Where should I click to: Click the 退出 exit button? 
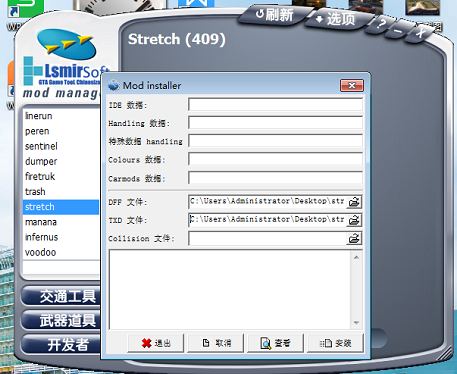156,343
